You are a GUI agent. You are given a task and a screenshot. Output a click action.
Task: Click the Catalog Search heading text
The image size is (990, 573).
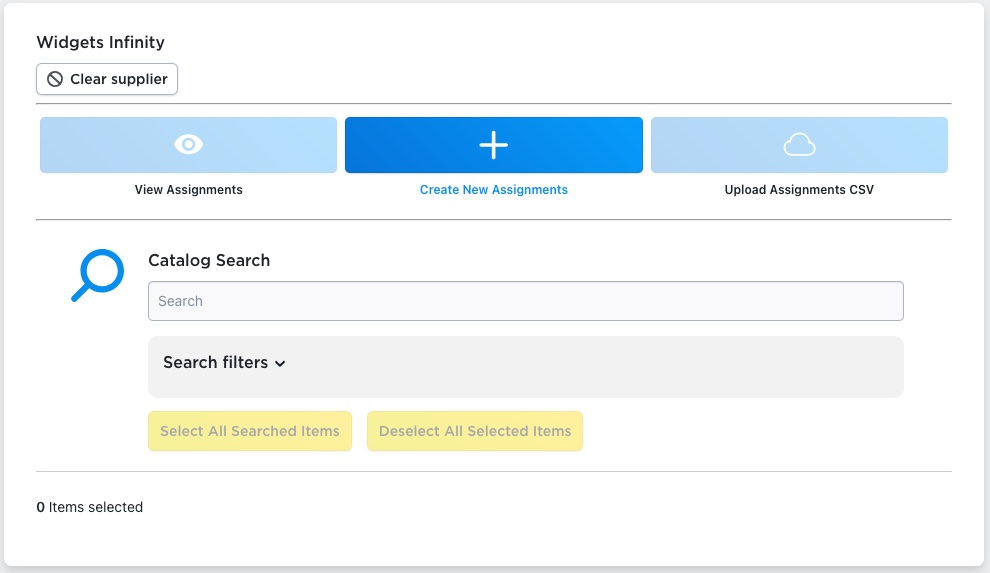click(209, 260)
